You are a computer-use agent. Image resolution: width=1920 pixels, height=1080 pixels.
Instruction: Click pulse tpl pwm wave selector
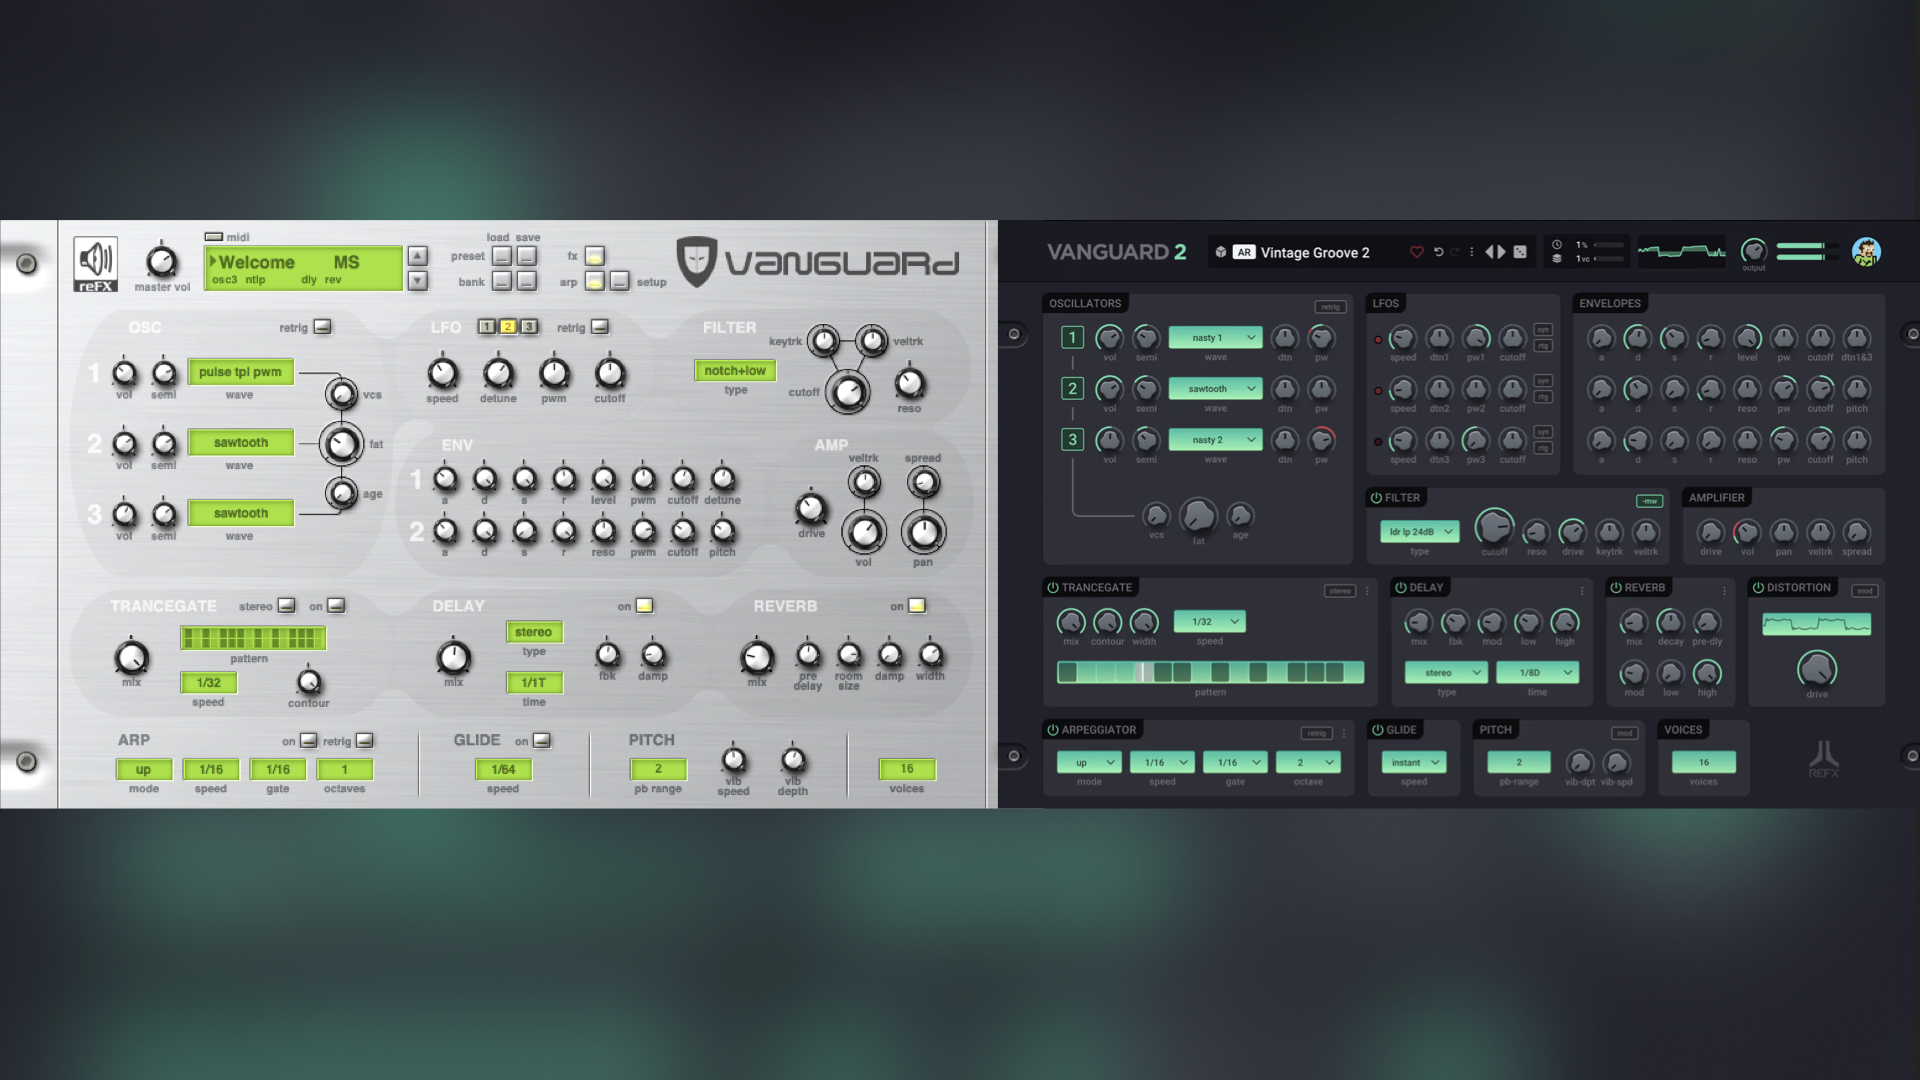point(240,372)
